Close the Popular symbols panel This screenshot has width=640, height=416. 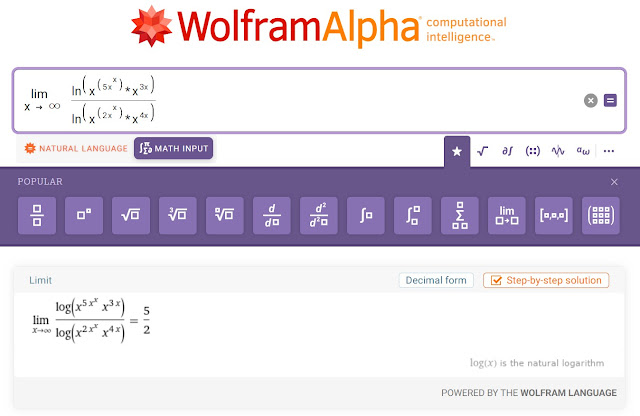tap(614, 182)
